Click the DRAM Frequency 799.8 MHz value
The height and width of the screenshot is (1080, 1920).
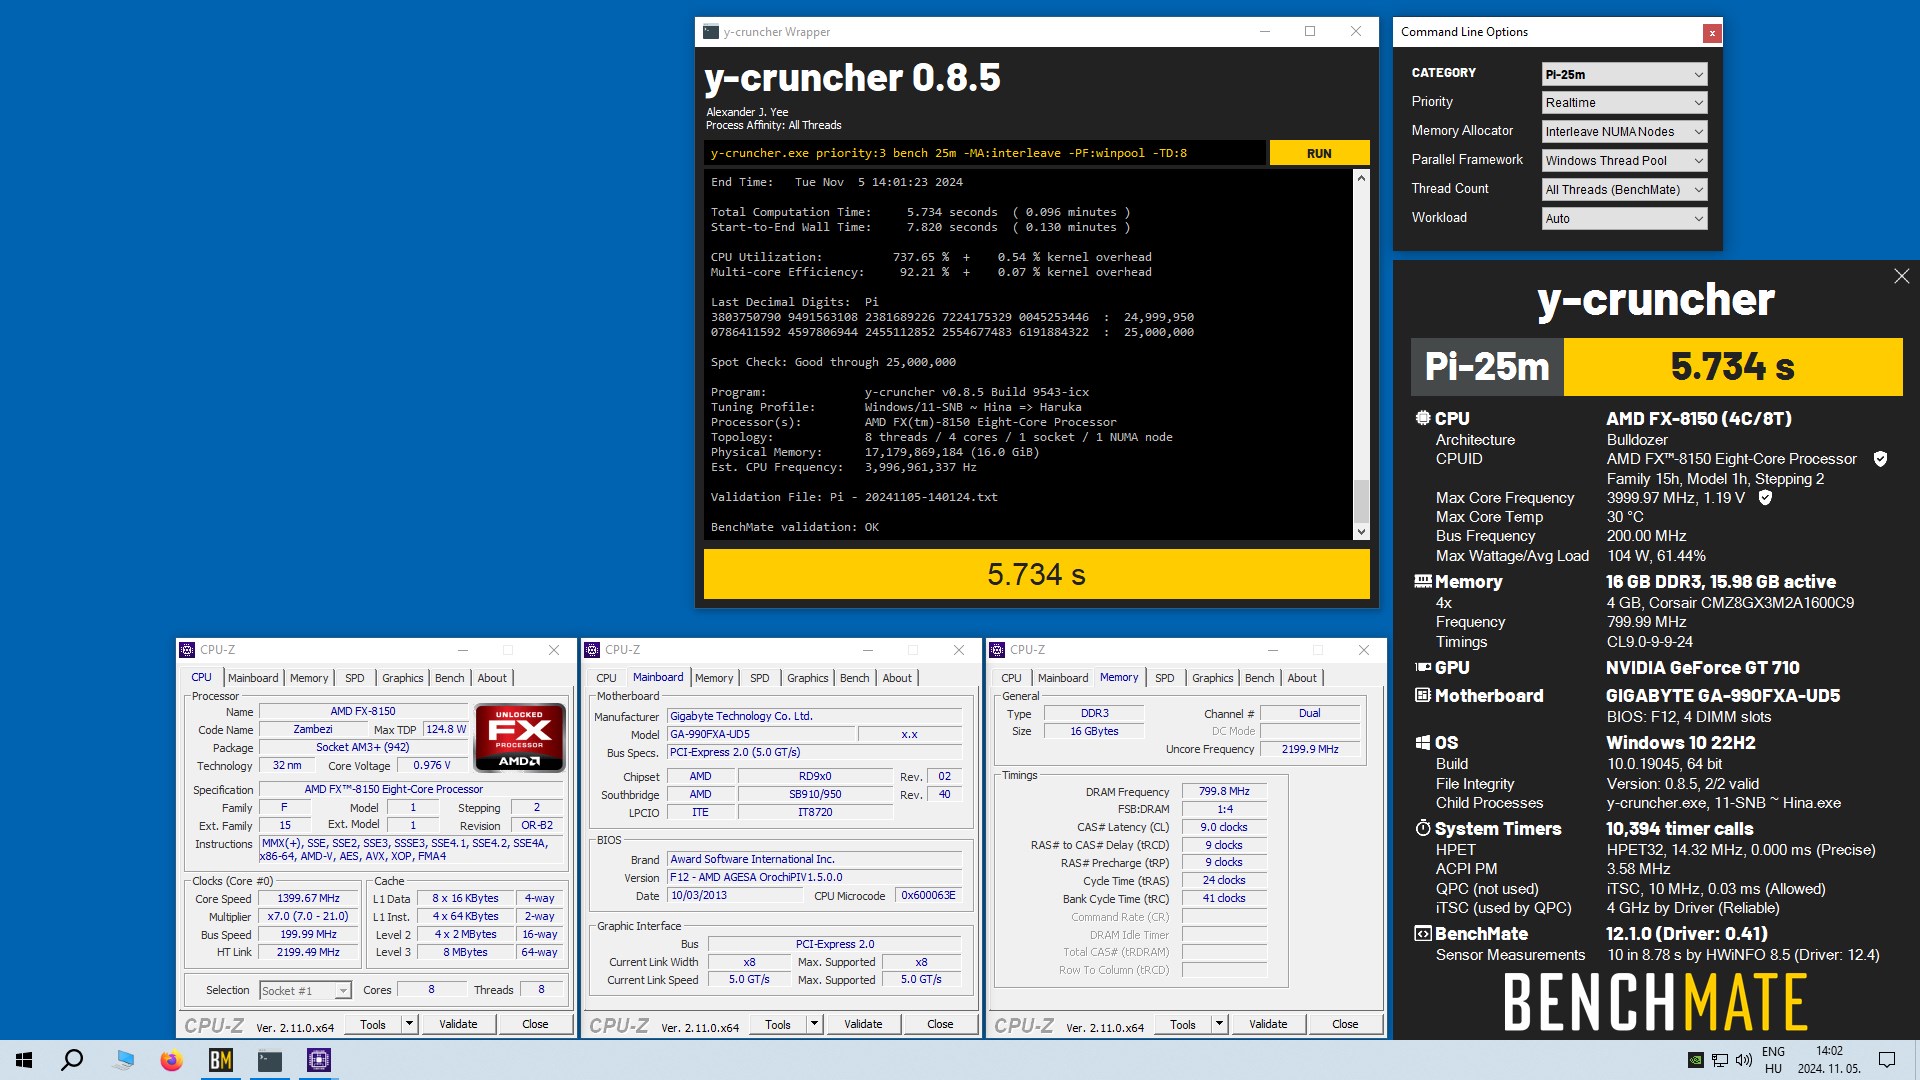pyautogui.click(x=1224, y=791)
